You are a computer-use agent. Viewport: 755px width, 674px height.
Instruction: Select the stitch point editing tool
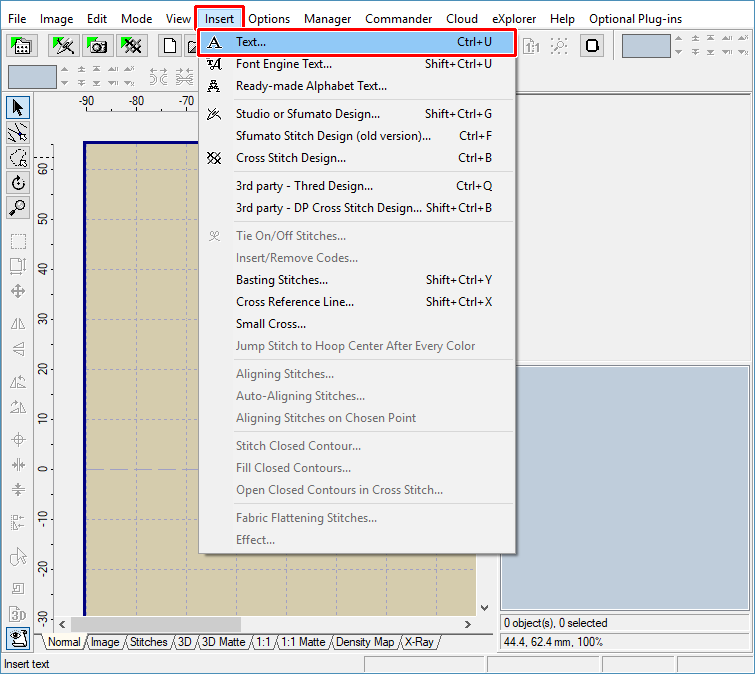pos(18,133)
